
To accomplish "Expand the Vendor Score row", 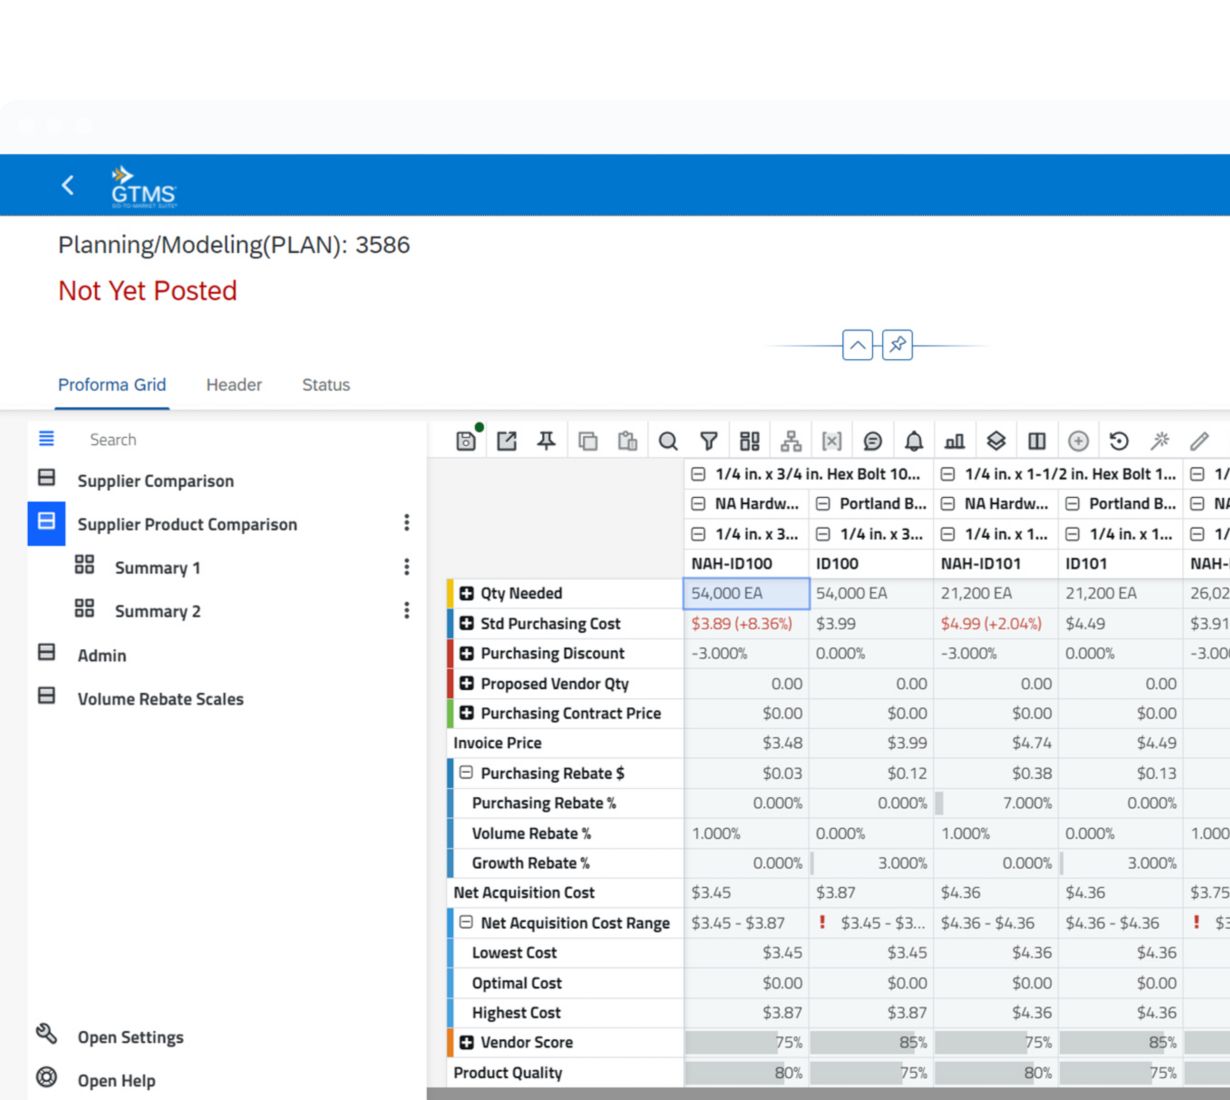I will [467, 1042].
